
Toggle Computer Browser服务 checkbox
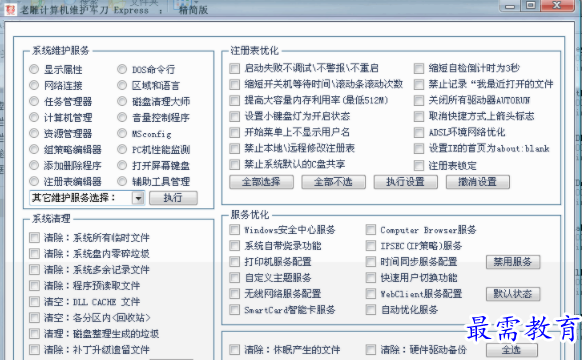coord(371,230)
